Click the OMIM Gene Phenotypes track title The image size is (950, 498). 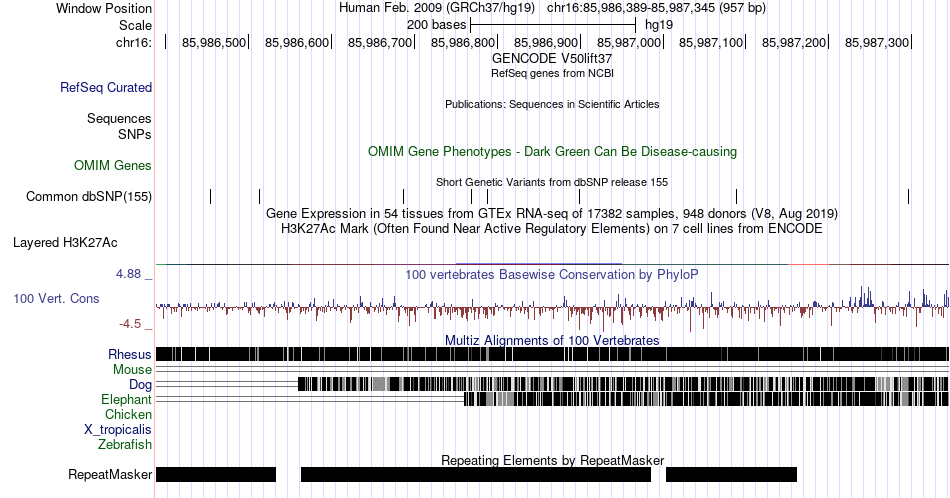tap(552, 151)
